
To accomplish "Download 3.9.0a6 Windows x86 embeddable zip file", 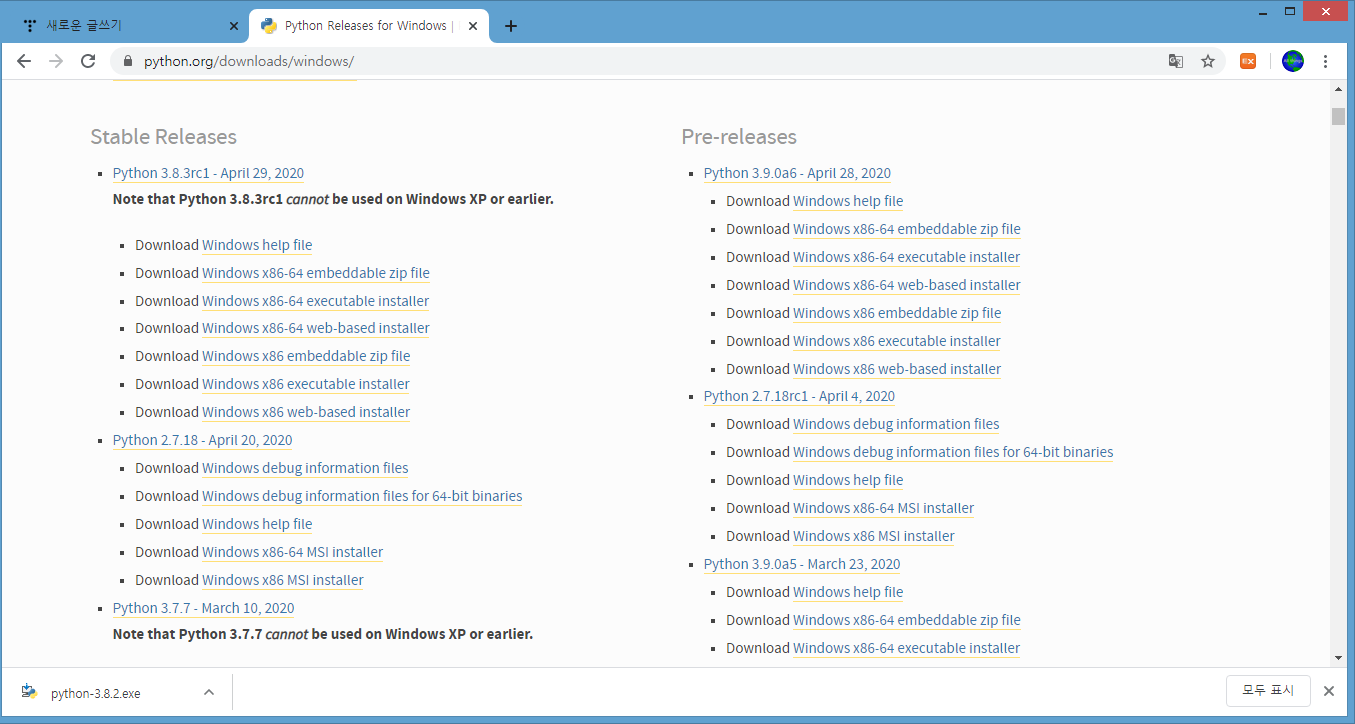I will pos(897,313).
